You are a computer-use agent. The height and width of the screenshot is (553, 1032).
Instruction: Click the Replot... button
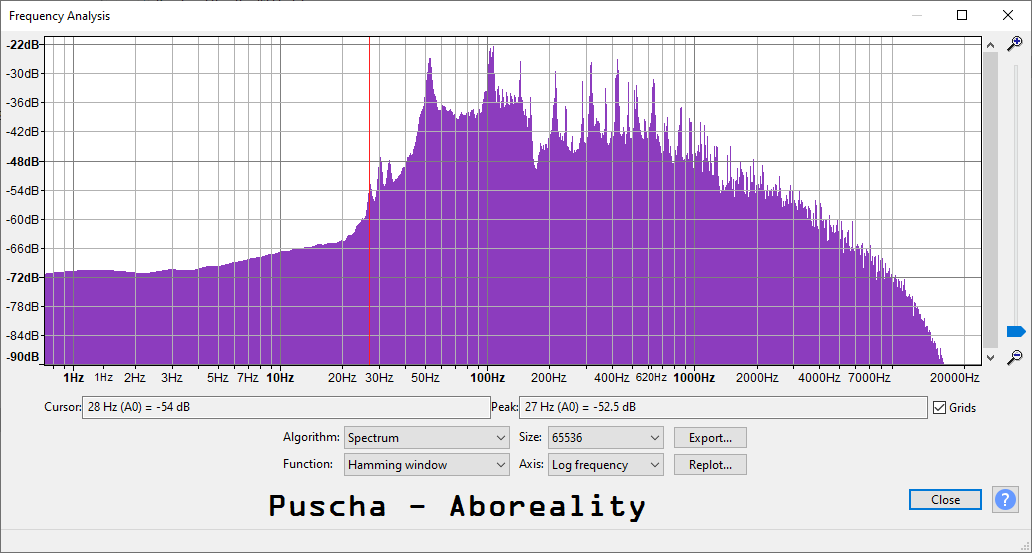710,465
